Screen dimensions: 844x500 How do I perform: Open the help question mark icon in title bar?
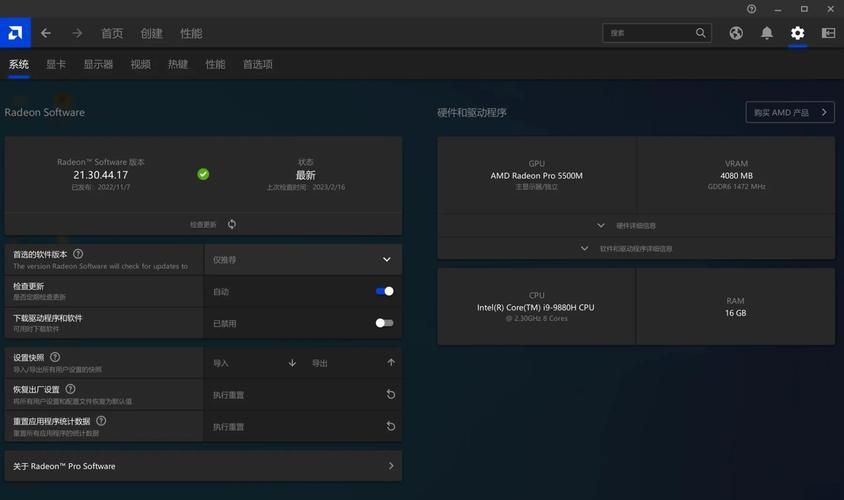click(x=751, y=9)
